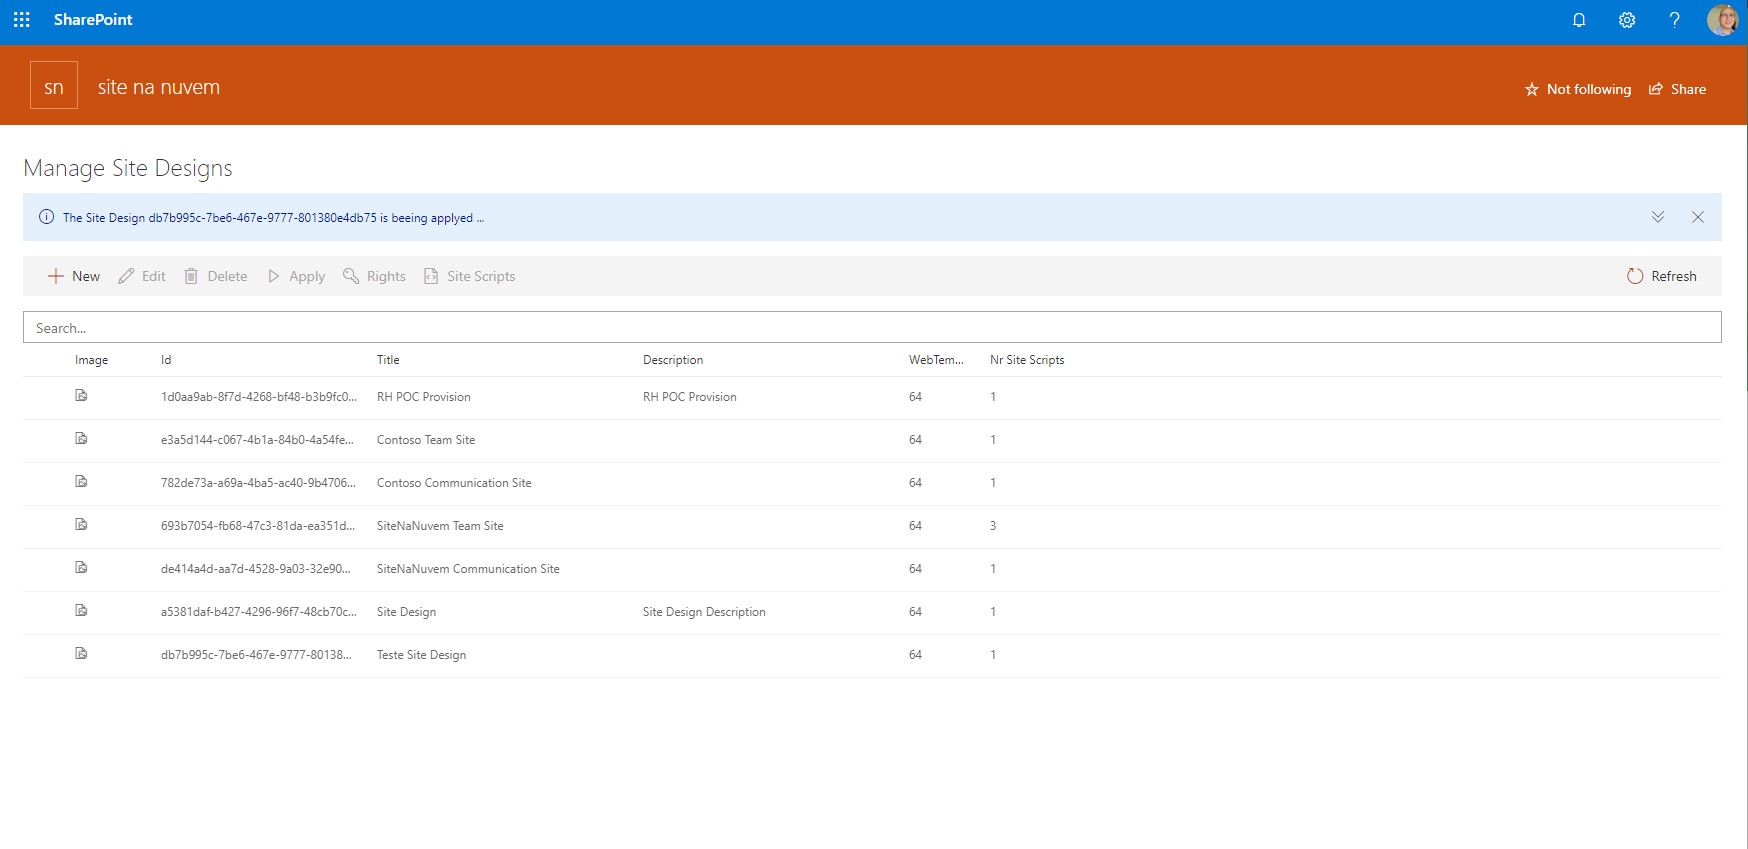Image resolution: width=1748 pixels, height=849 pixels.
Task: Select the SiteNaNuvem Communication Site title
Action: click(x=468, y=569)
